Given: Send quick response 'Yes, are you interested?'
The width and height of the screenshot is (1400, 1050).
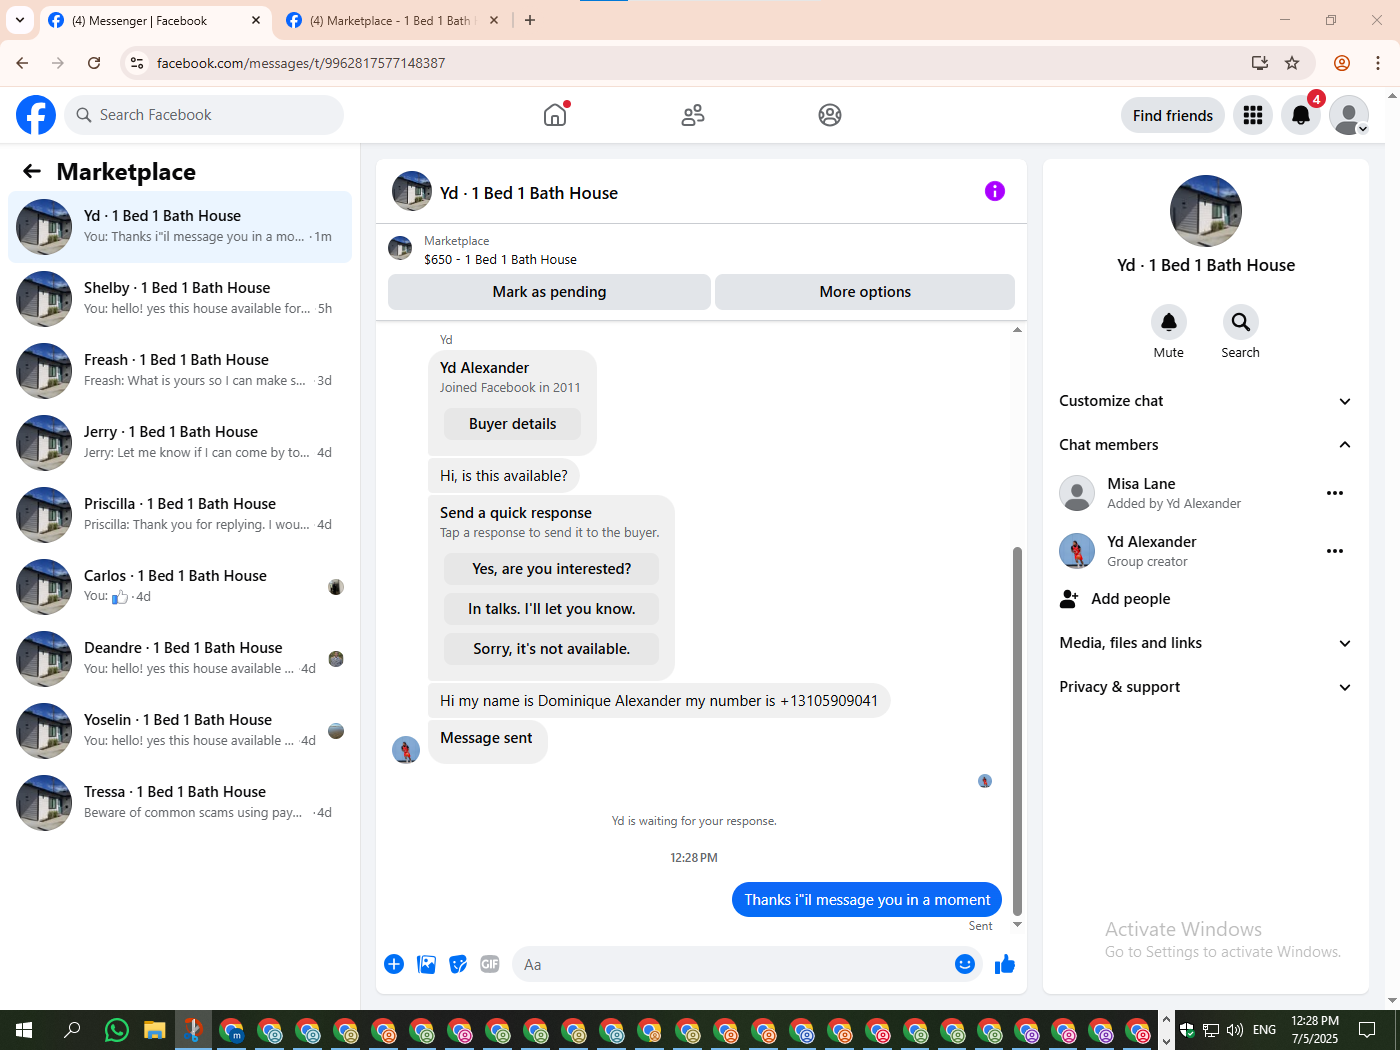Looking at the screenshot, I should pos(551,569).
